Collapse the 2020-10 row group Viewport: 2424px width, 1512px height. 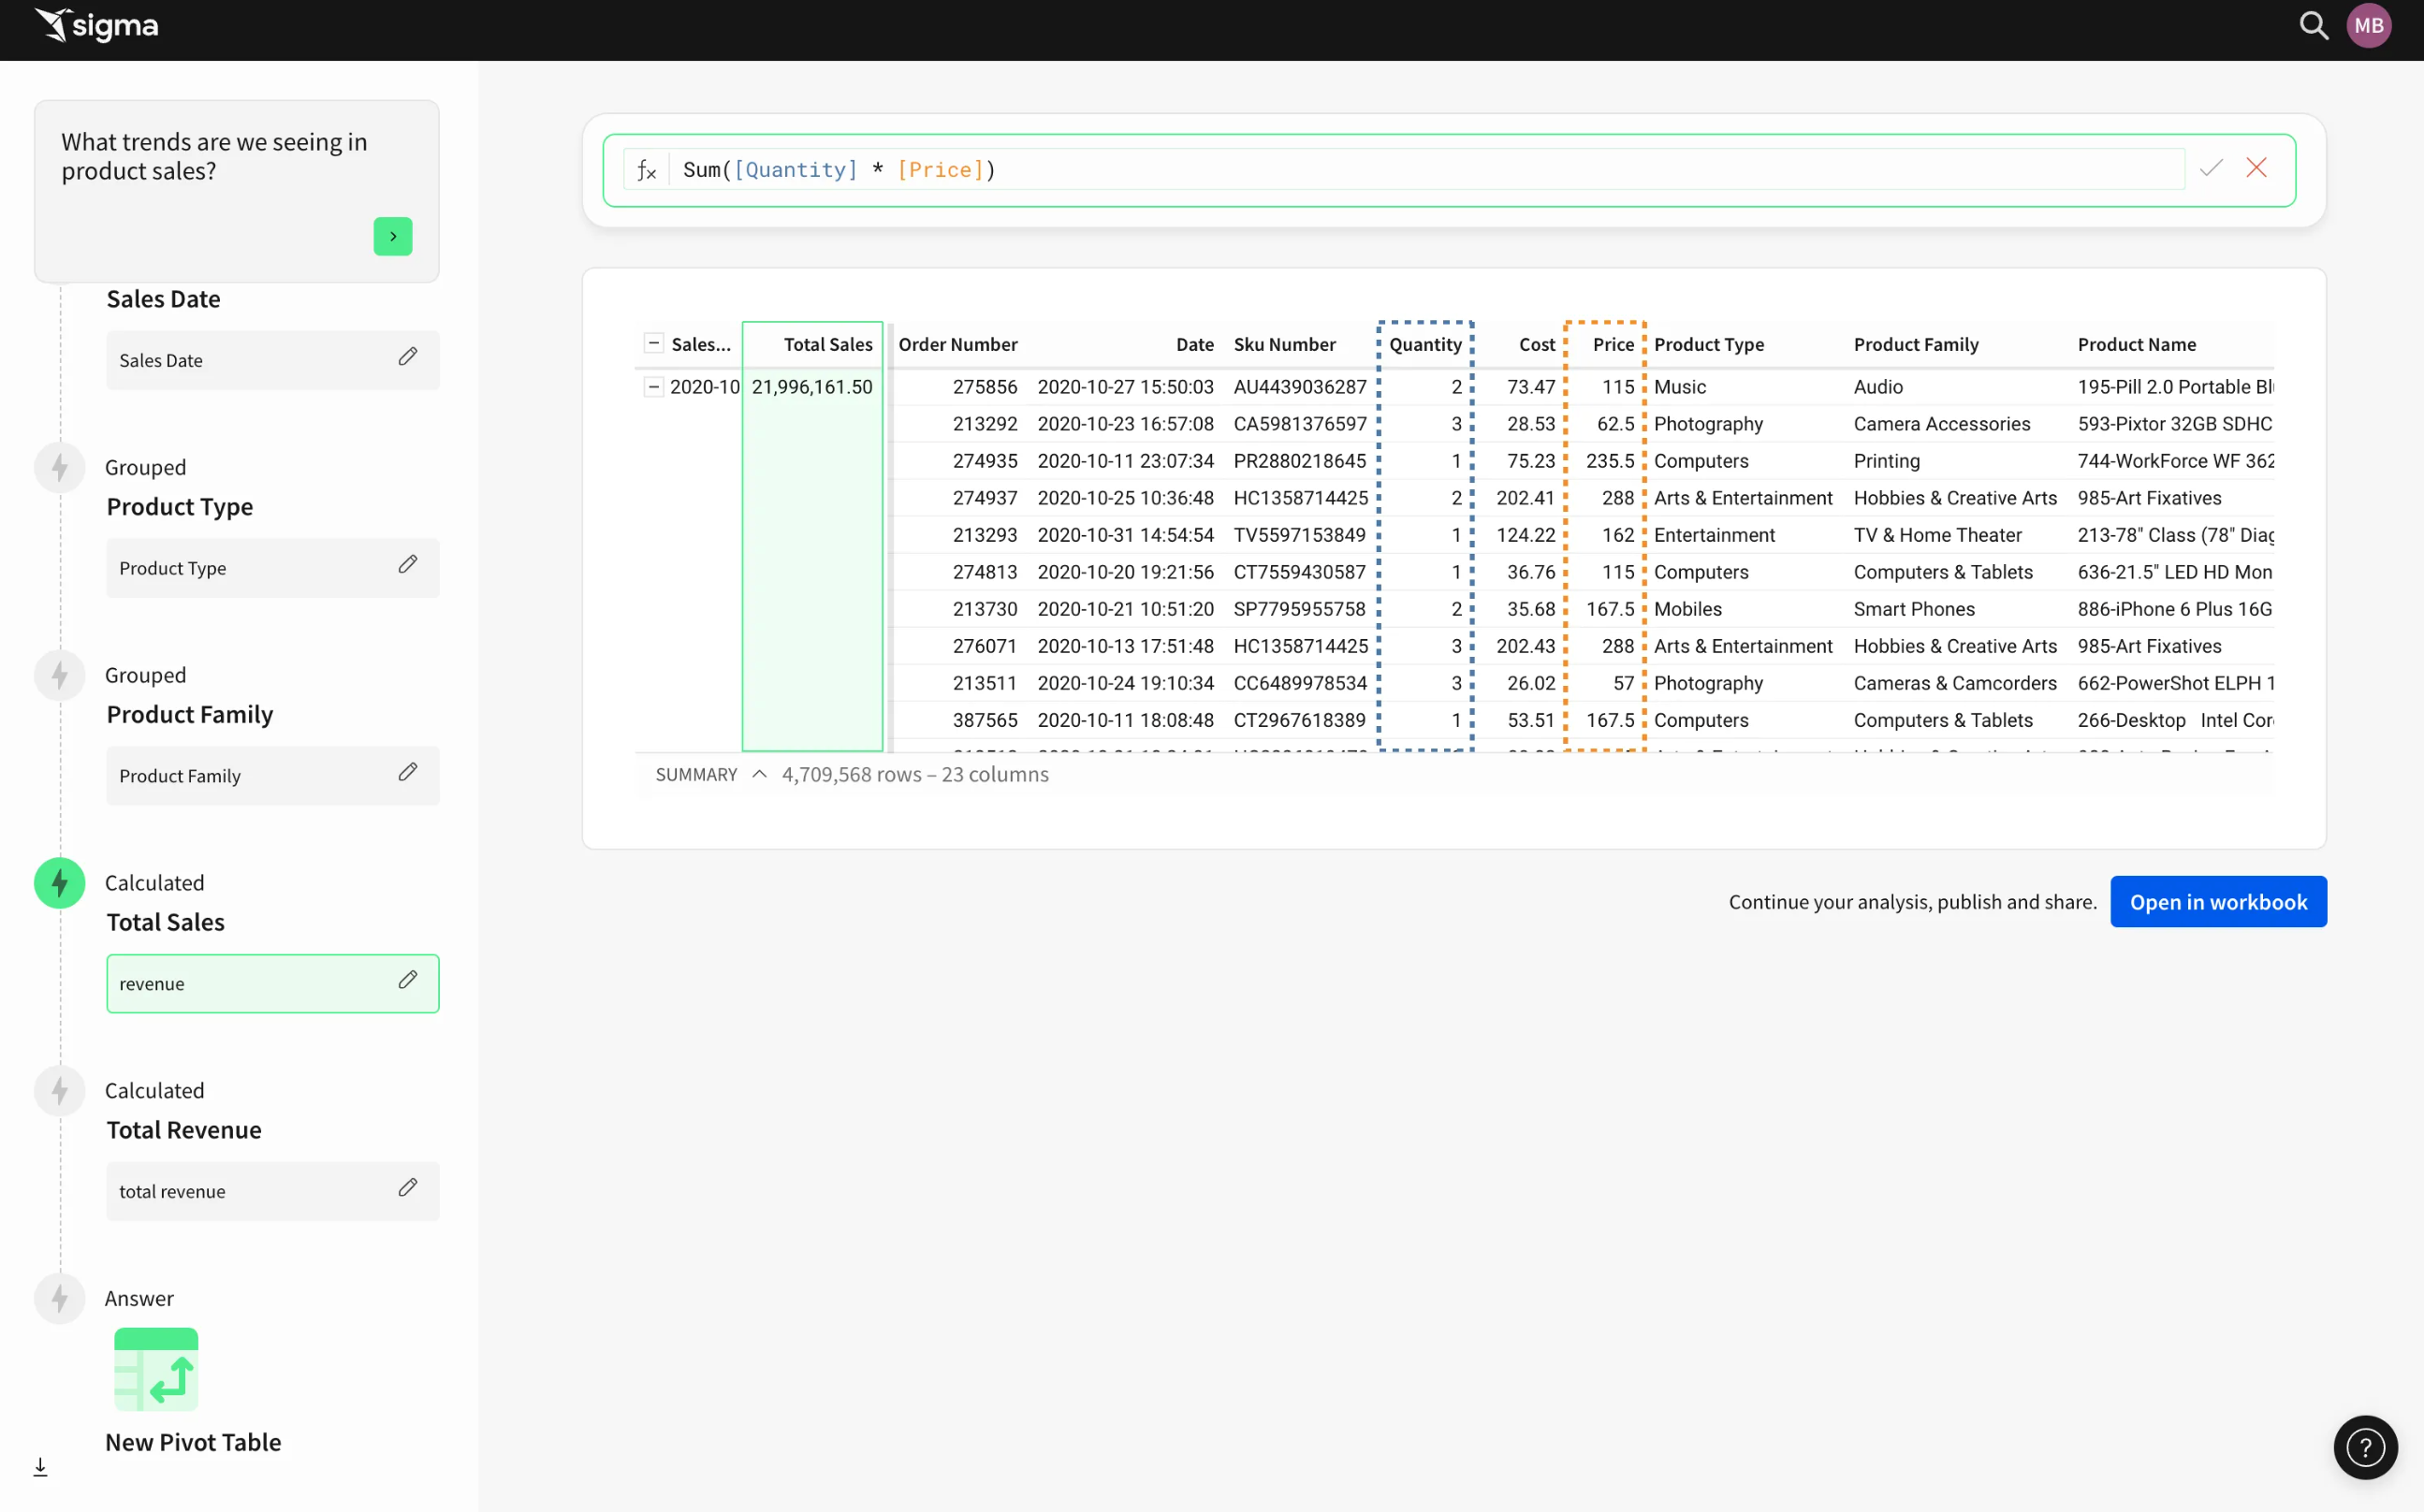coord(653,386)
